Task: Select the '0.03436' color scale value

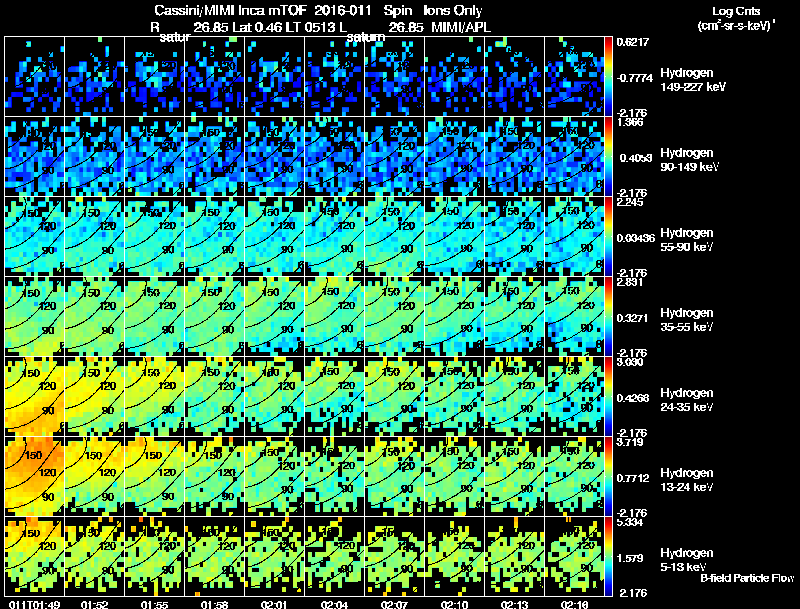Action: point(636,238)
